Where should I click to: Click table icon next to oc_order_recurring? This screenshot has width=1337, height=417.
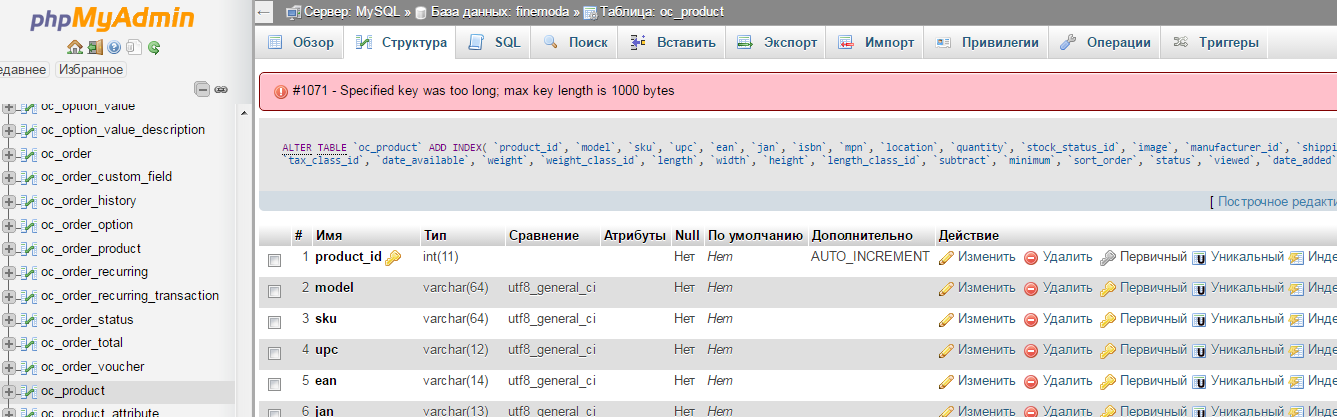tap(29, 272)
